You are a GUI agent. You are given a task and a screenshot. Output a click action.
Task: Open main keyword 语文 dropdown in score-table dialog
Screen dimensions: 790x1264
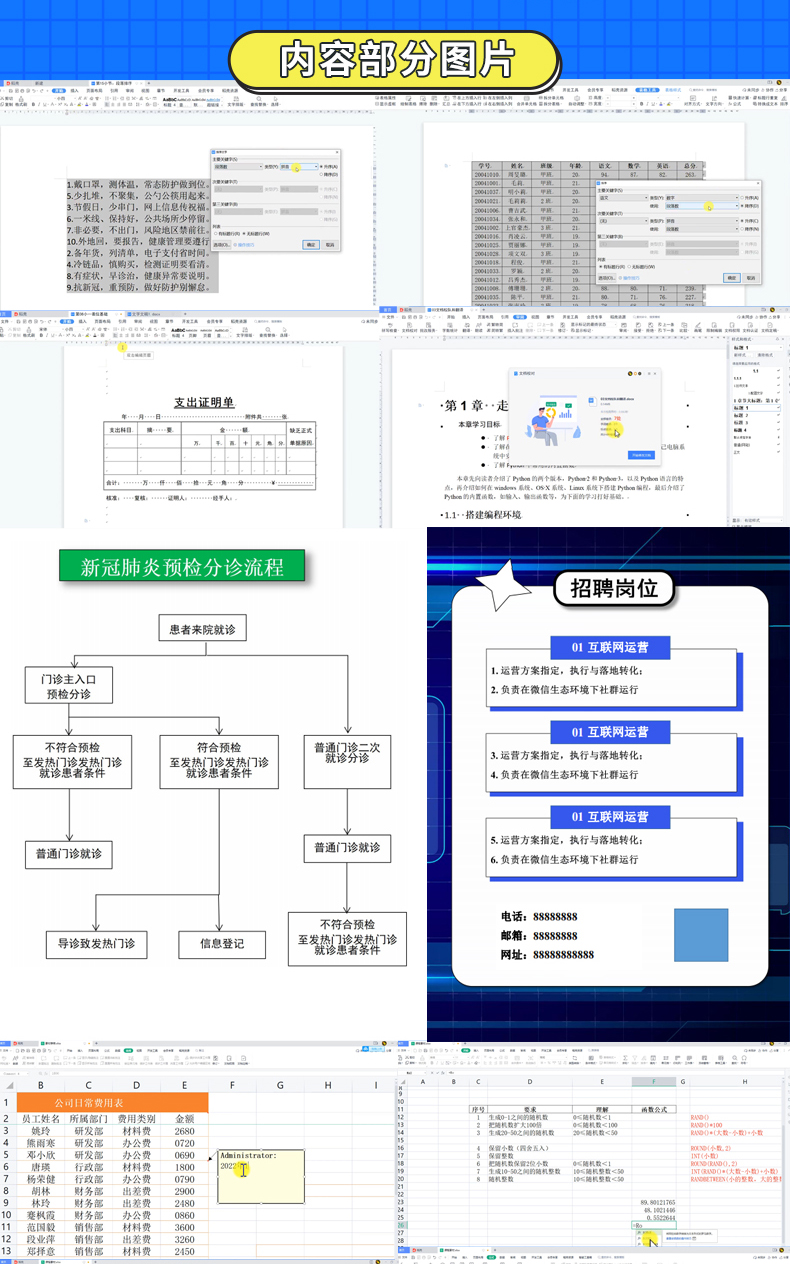624,198
